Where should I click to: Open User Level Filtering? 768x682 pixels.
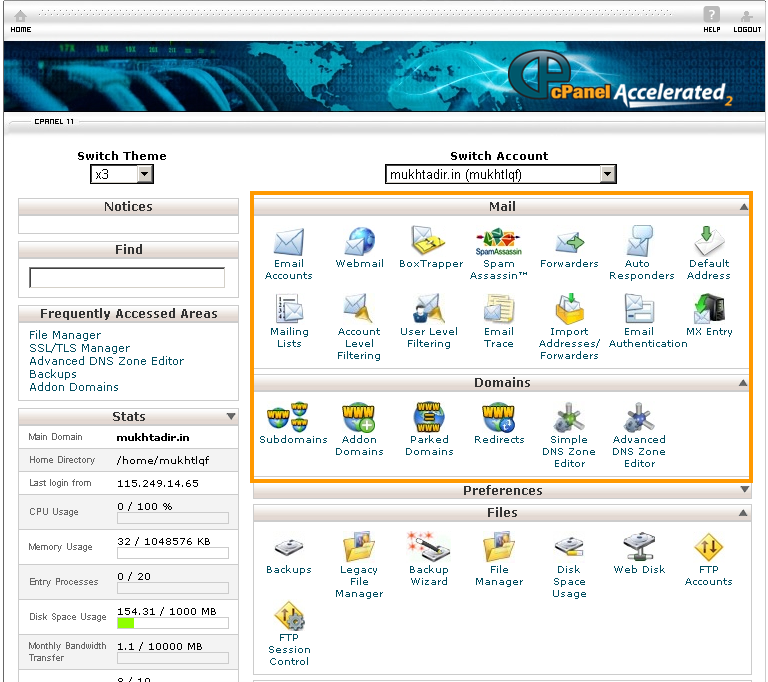pyautogui.click(x=428, y=309)
